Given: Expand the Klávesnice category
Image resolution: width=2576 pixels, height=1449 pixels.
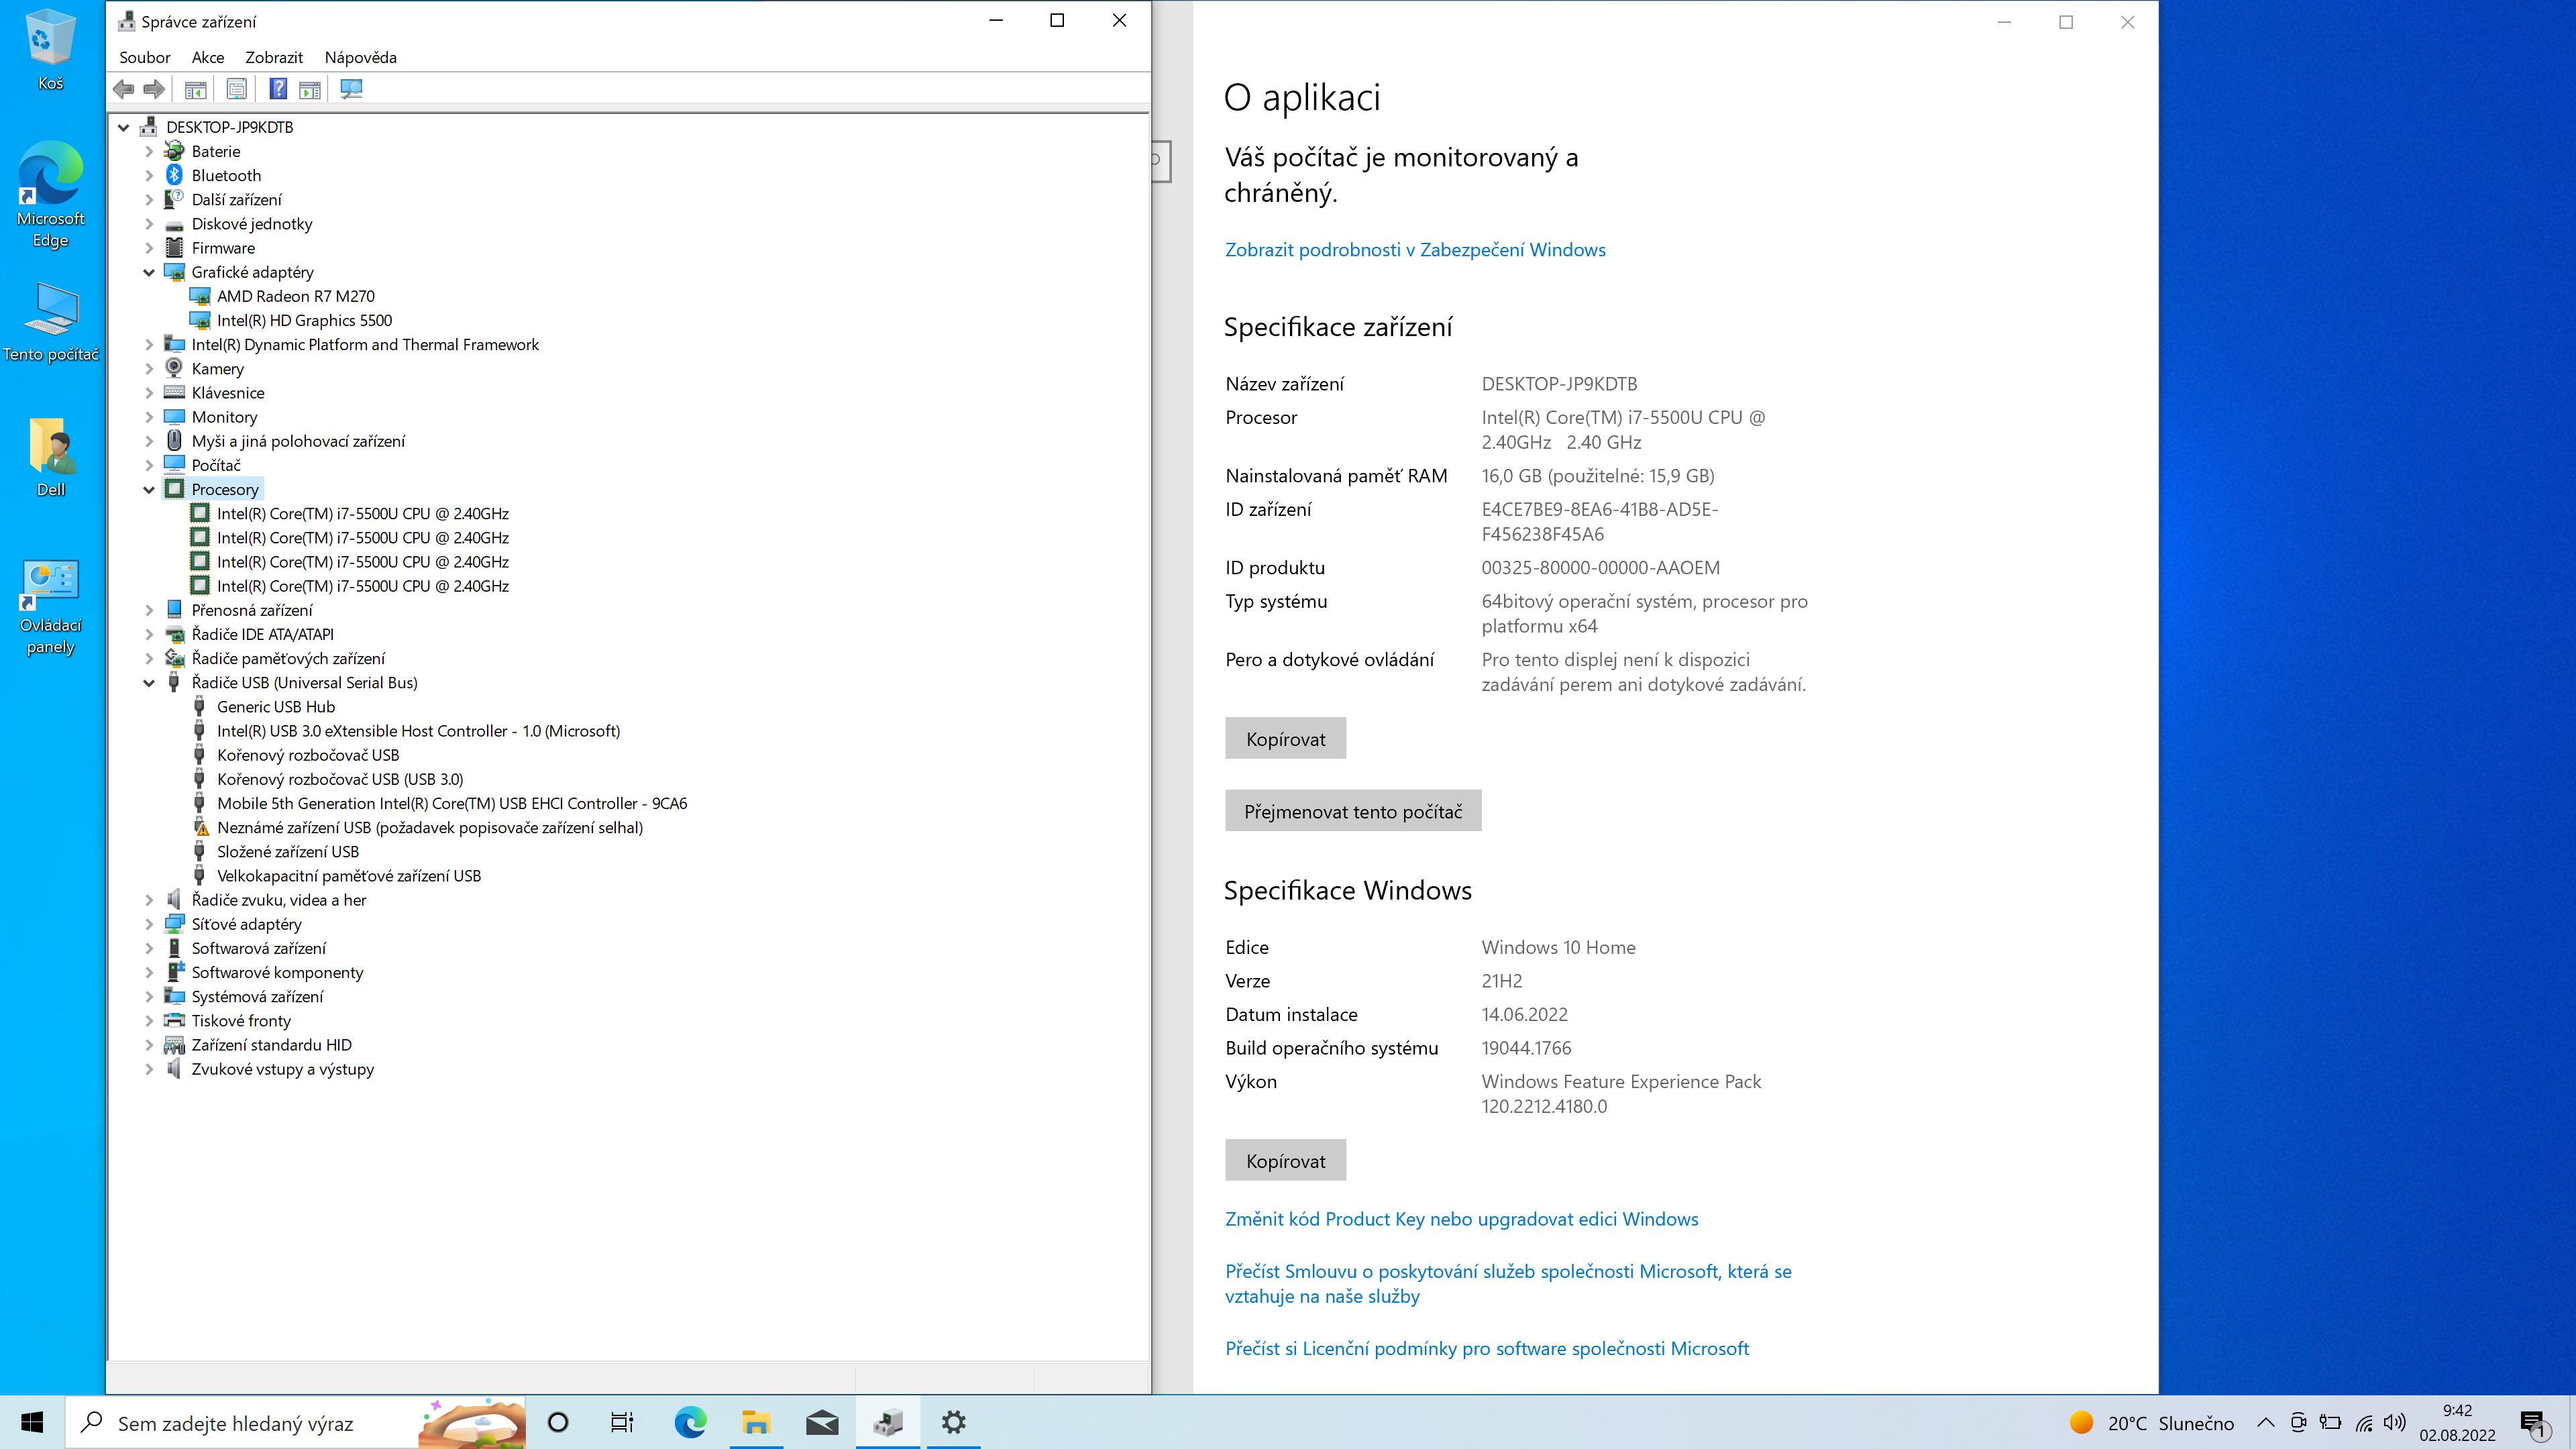Looking at the screenshot, I should click(149, 393).
